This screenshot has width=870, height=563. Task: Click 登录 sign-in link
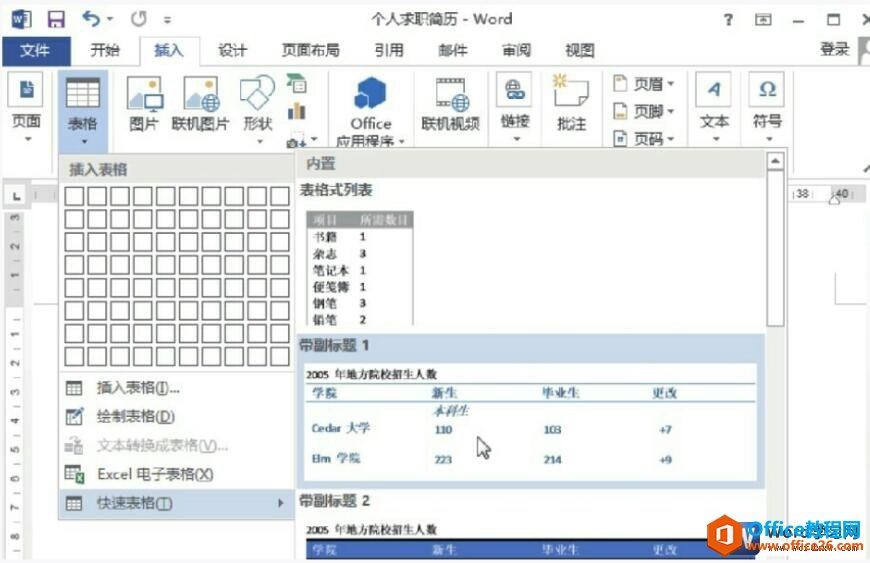835,49
